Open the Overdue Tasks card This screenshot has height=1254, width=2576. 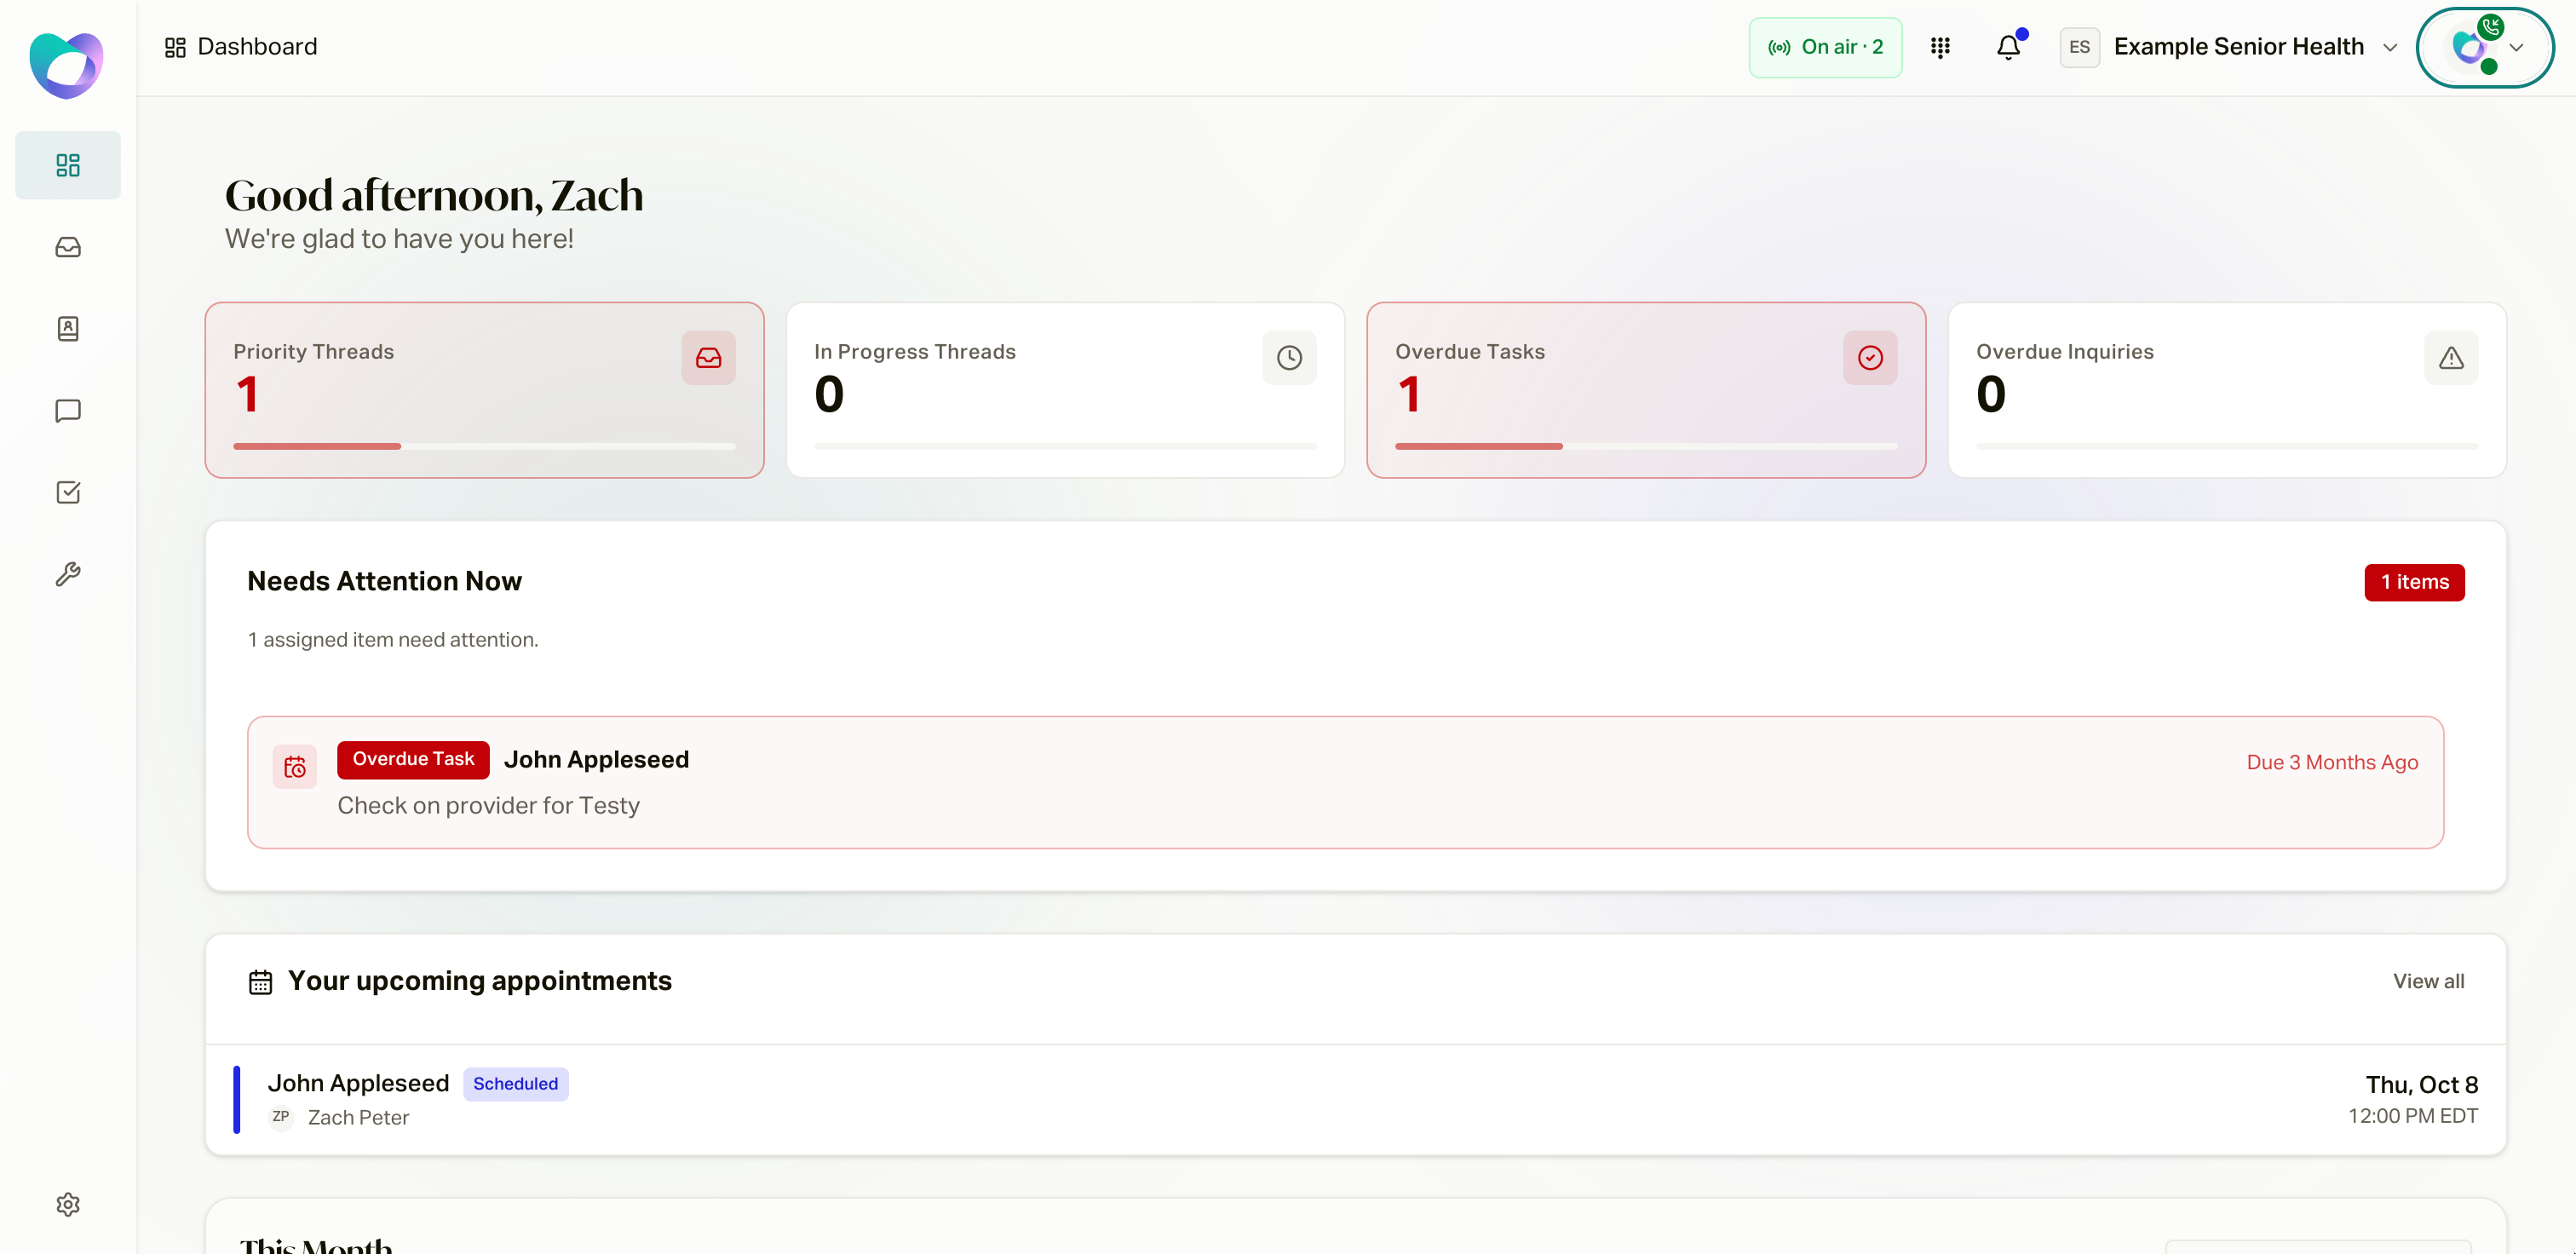point(1647,390)
